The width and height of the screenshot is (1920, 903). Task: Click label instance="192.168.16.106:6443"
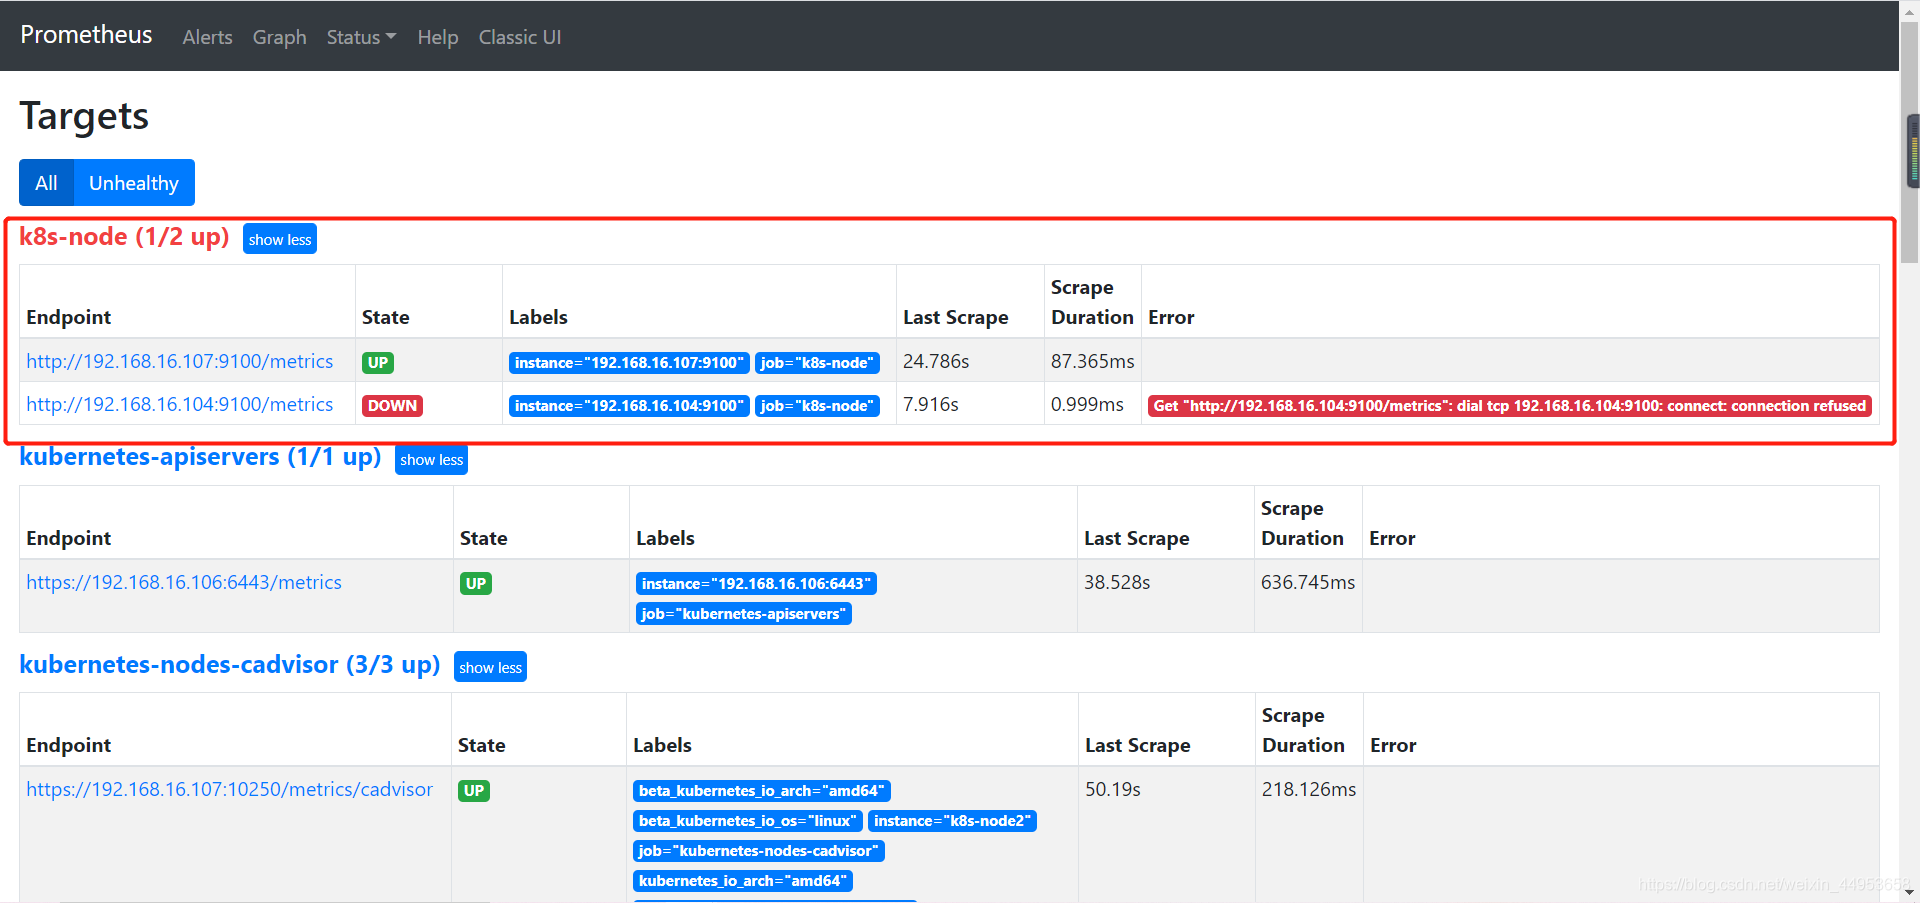tap(756, 584)
